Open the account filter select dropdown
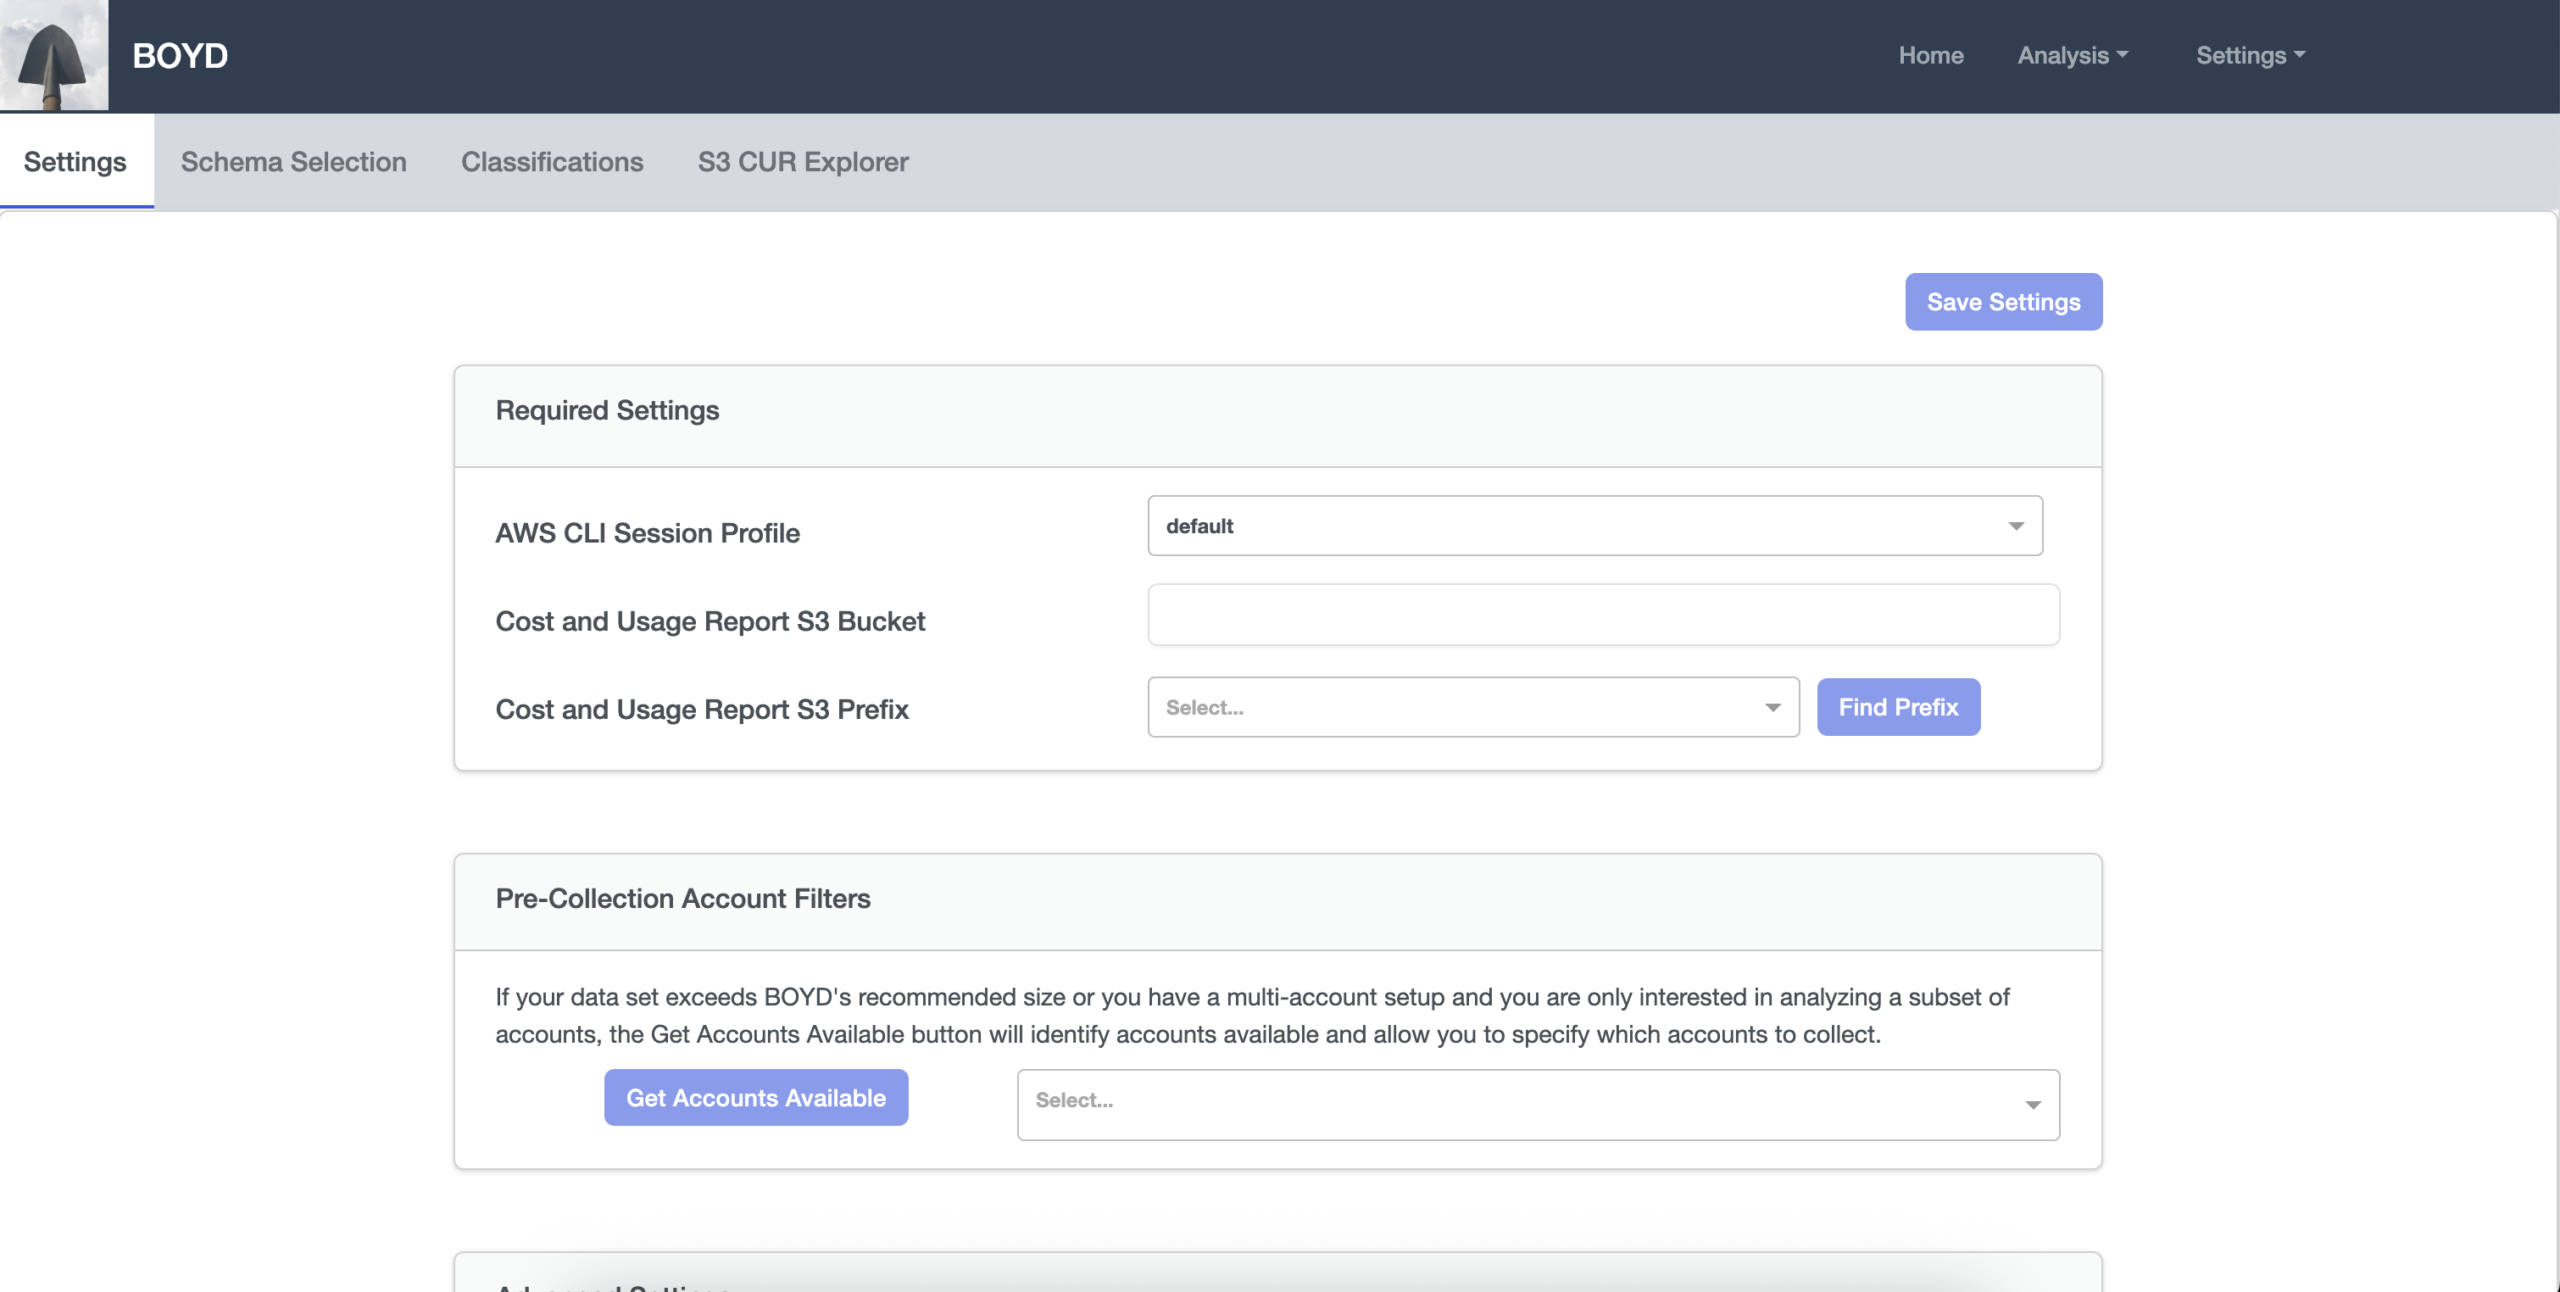Viewport: 2560px width, 1292px height. (1510, 1104)
